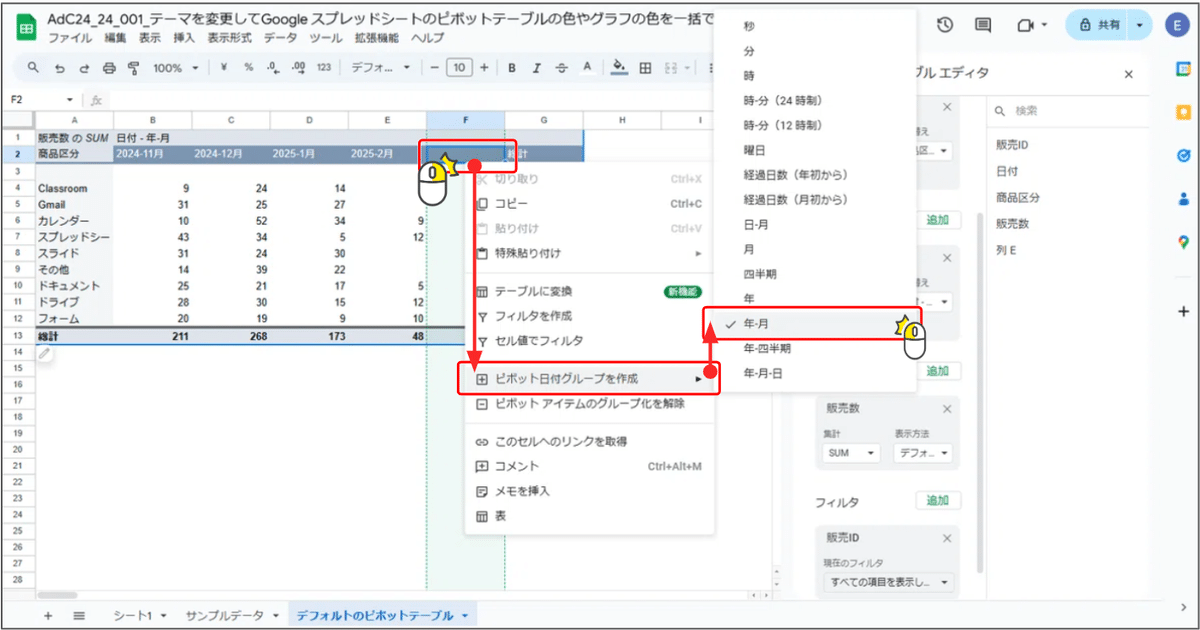Open ピボット日付グループを作成 submenu
Viewport: 1200px width, 630px height.
[x=590, y=379]
